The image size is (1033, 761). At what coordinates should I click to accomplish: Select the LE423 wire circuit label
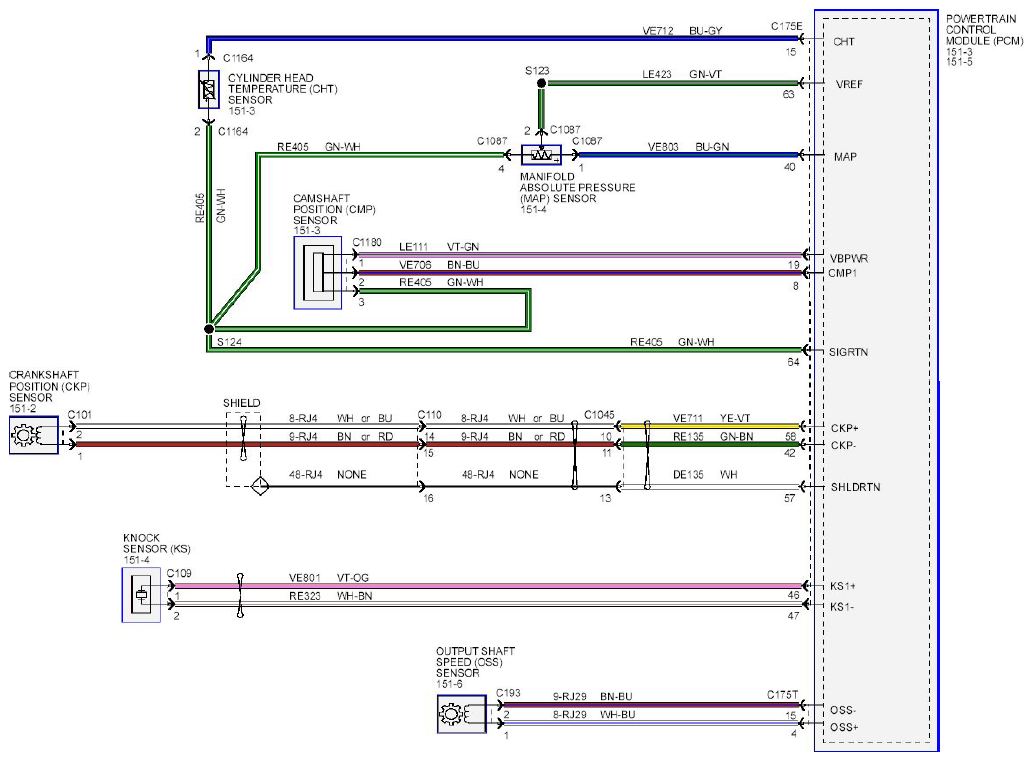657,74
